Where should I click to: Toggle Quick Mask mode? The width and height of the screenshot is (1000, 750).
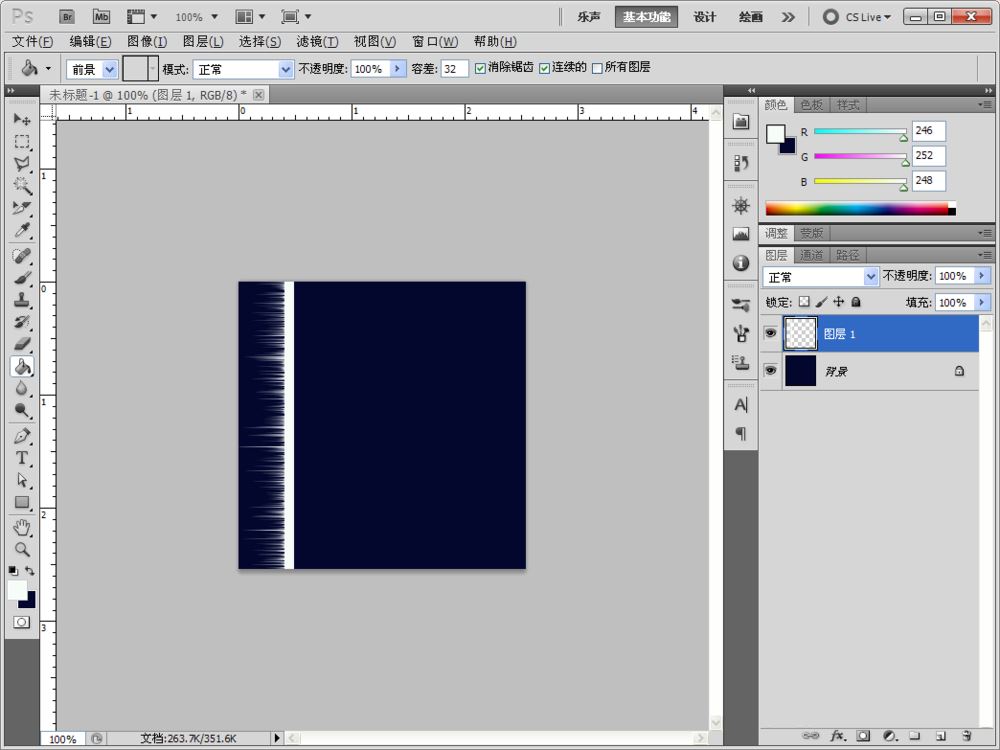coord(22,622)
